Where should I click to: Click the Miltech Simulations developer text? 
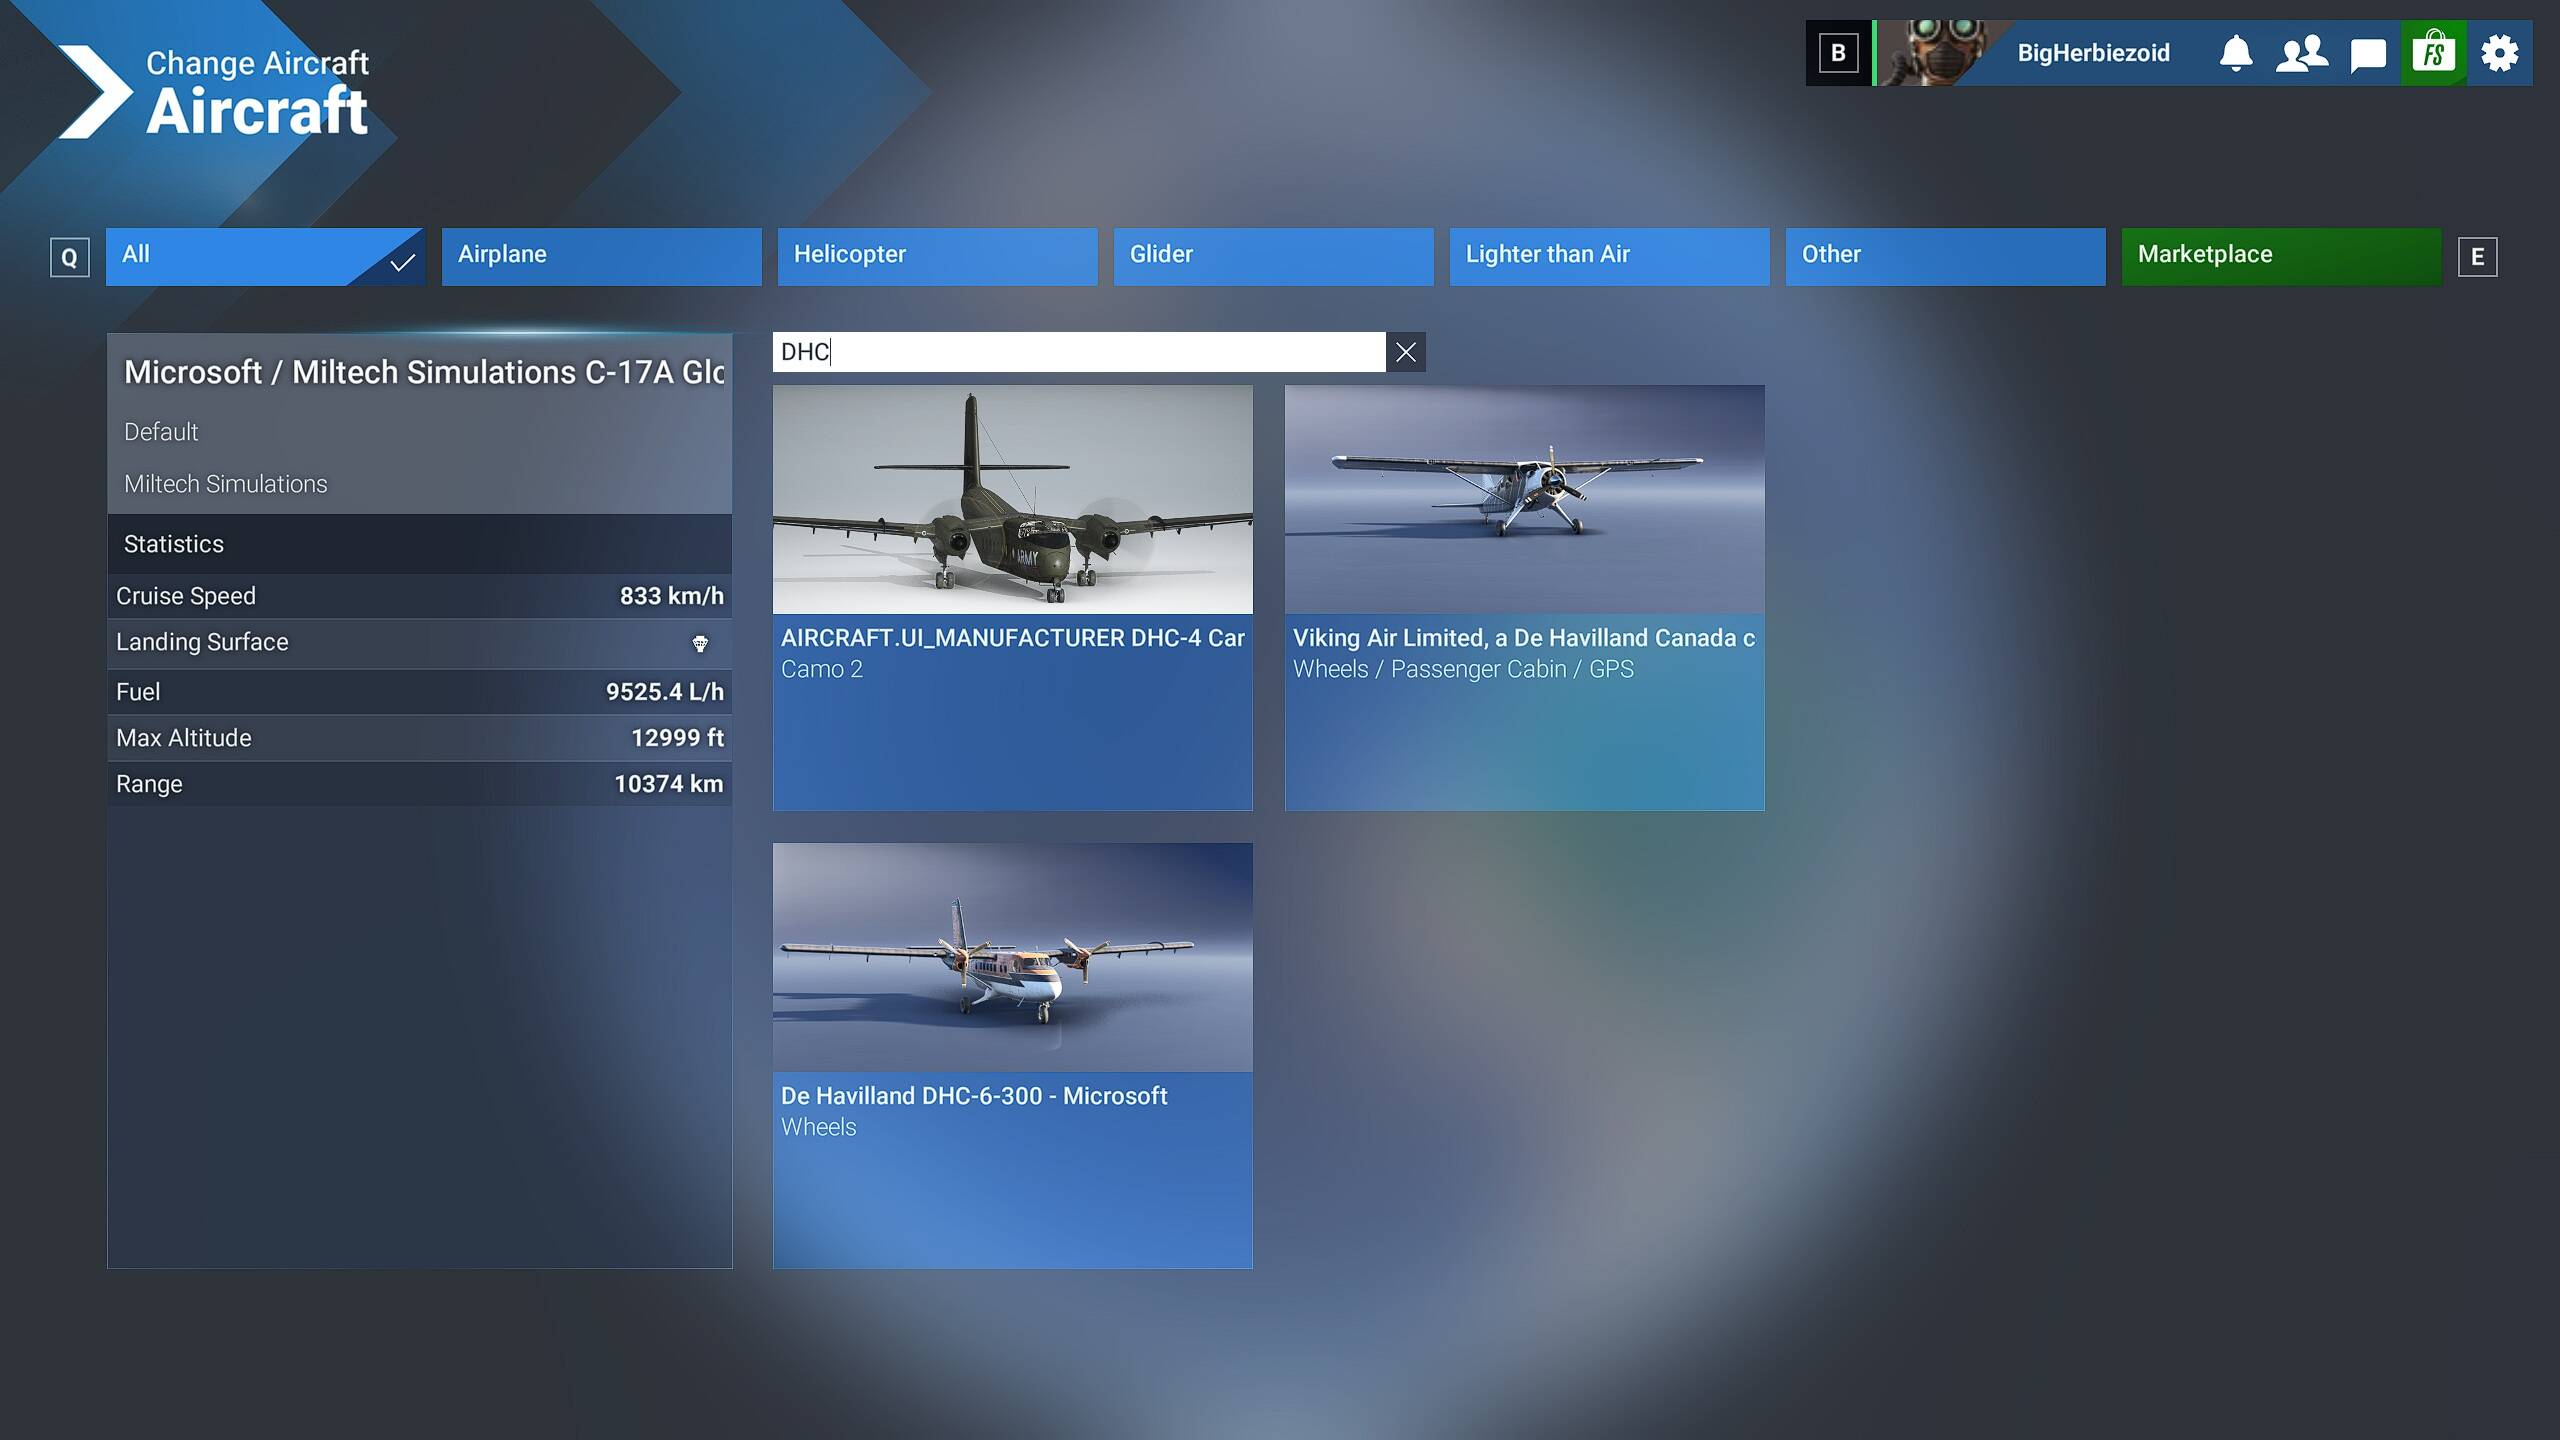(x=225, y=484)
